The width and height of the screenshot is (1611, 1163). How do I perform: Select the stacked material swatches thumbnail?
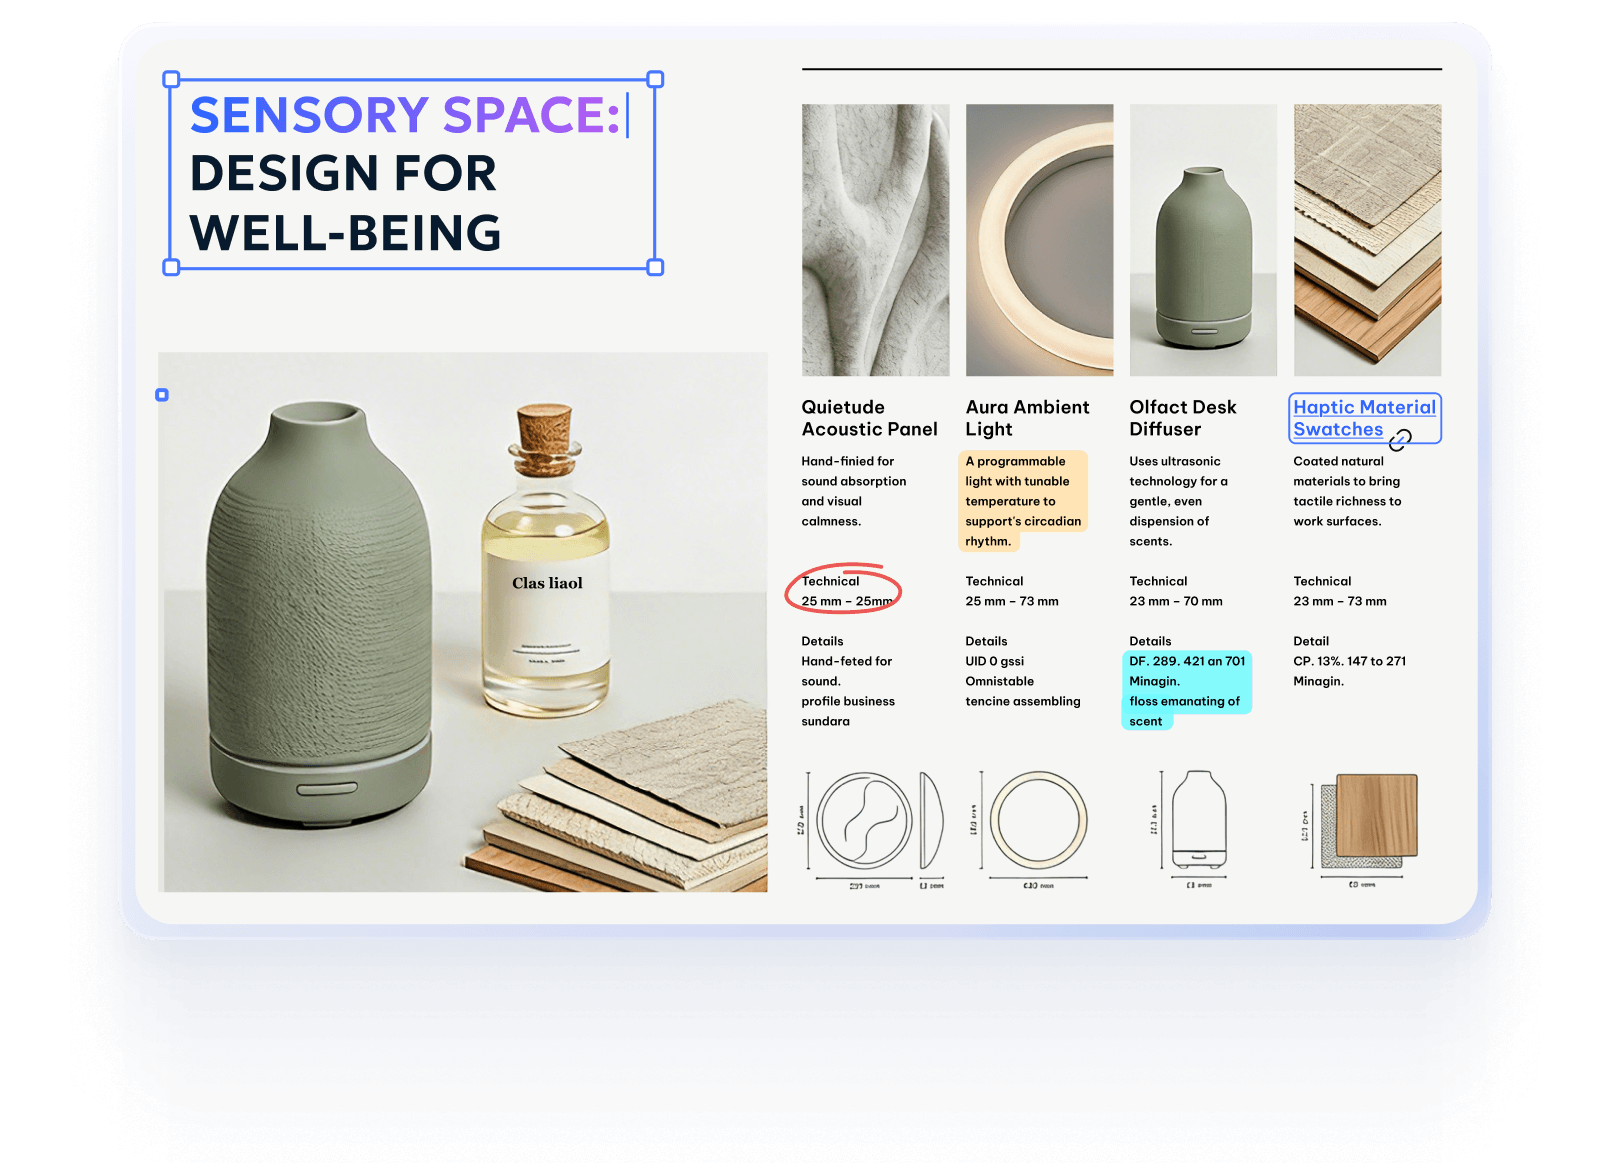pyautogui.click(x=1367, y=240)
